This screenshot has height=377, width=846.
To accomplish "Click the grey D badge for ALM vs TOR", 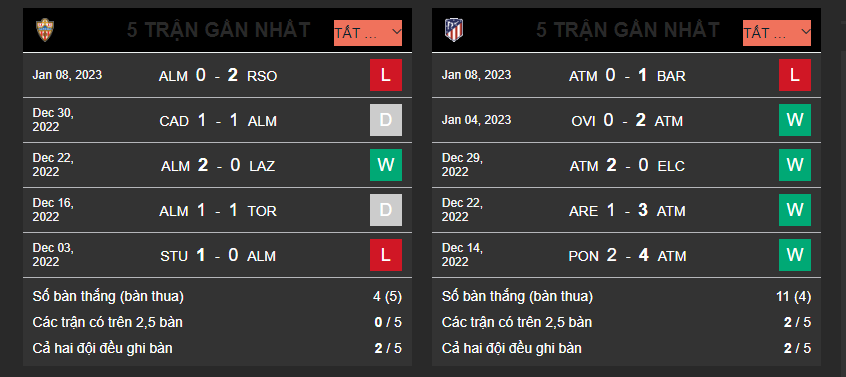I will [386, 210].
